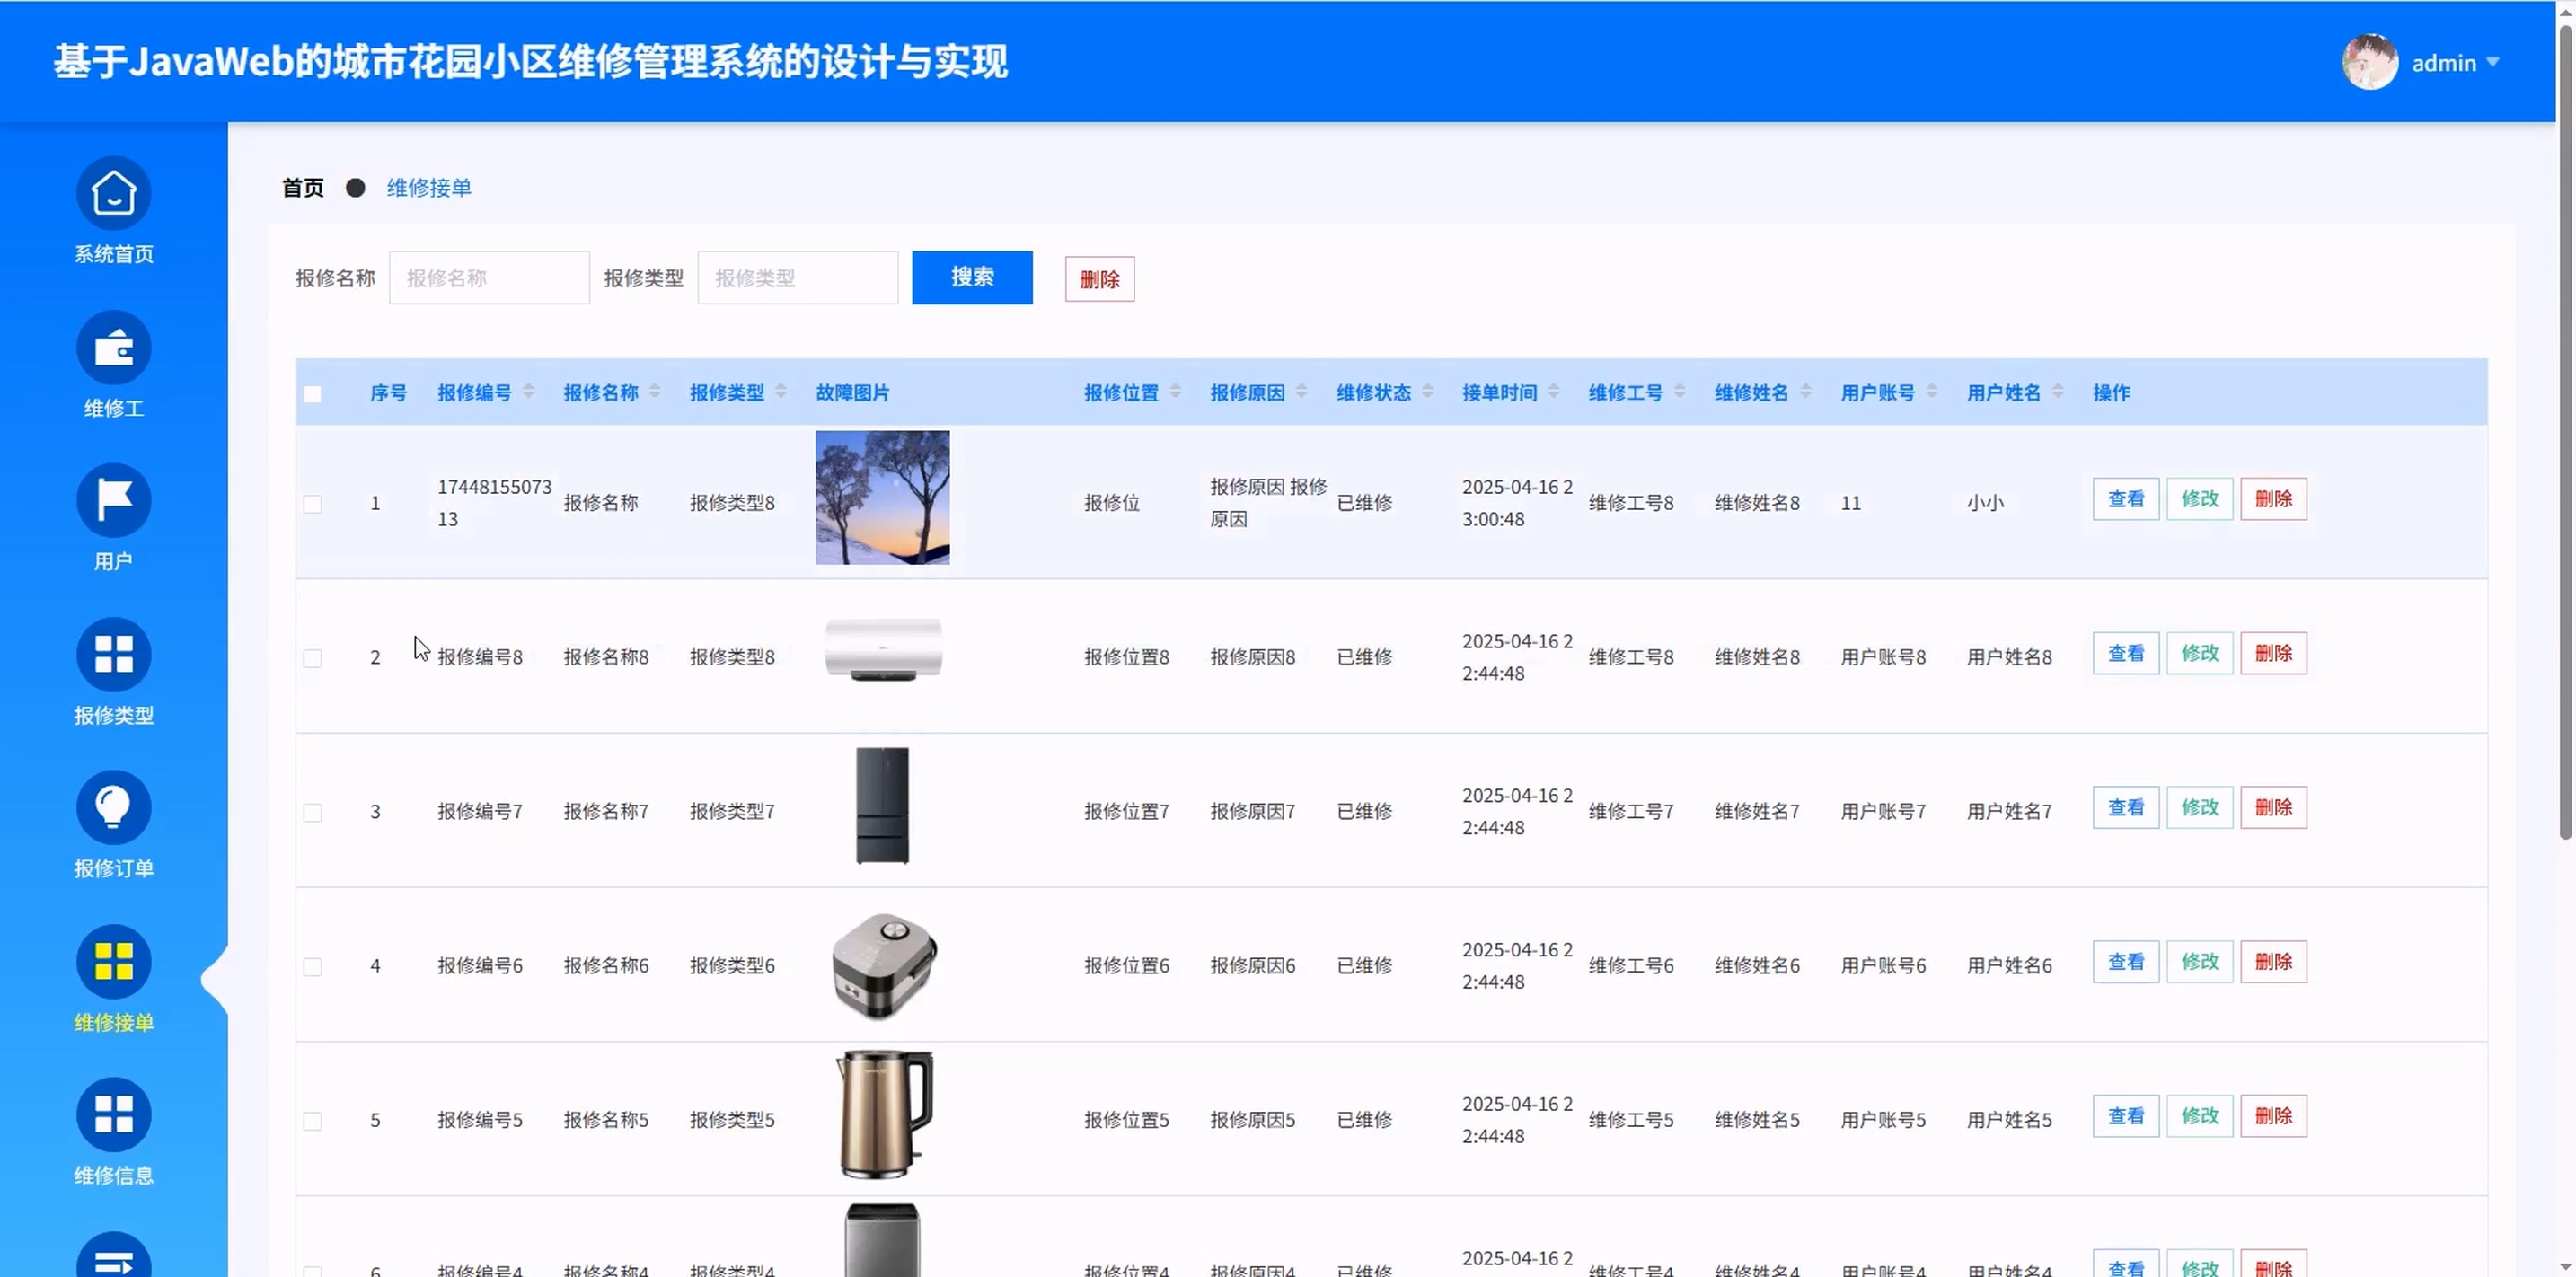2576x1277 pixels.
Task: Open the 系统首页 house icon
Action: coord(113,193)
